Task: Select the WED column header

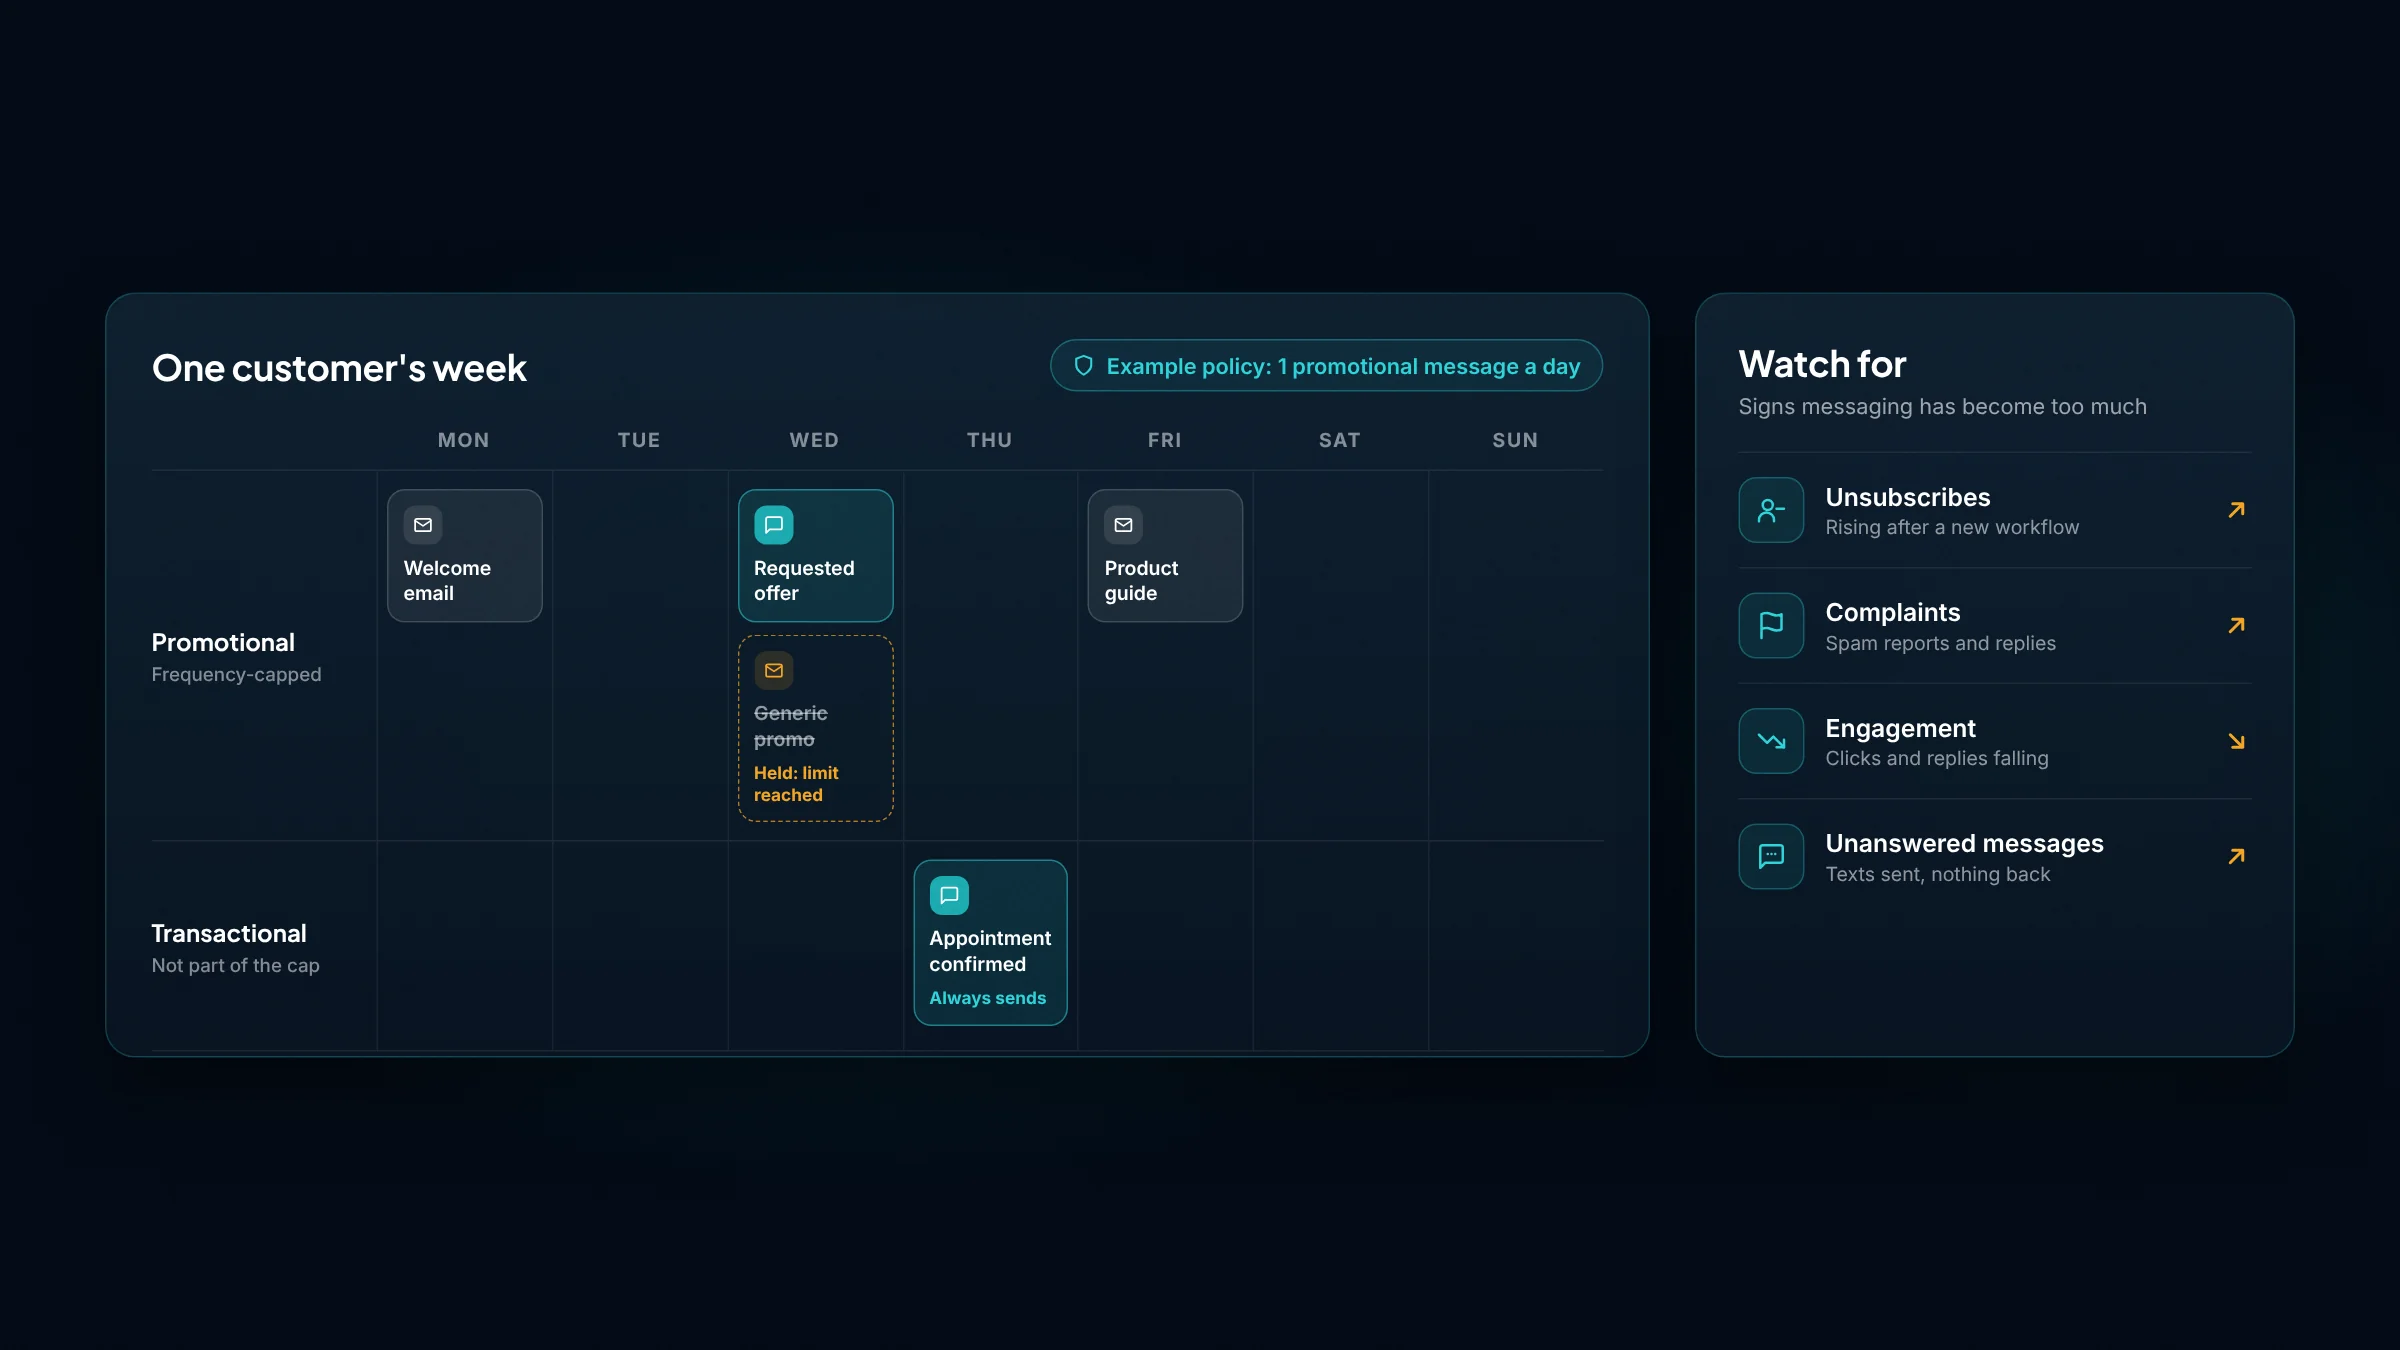Action: tap(814, 440)
